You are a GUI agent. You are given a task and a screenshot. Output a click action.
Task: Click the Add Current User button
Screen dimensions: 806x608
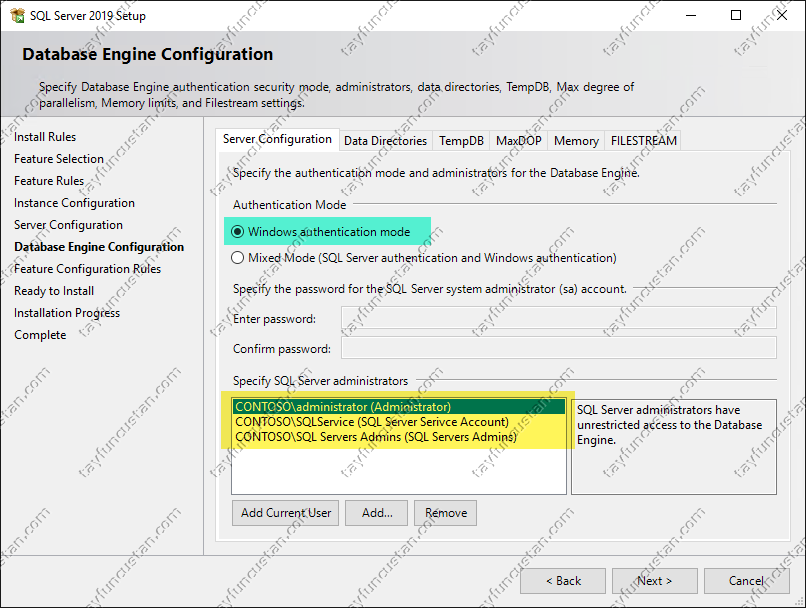[286, 513]
